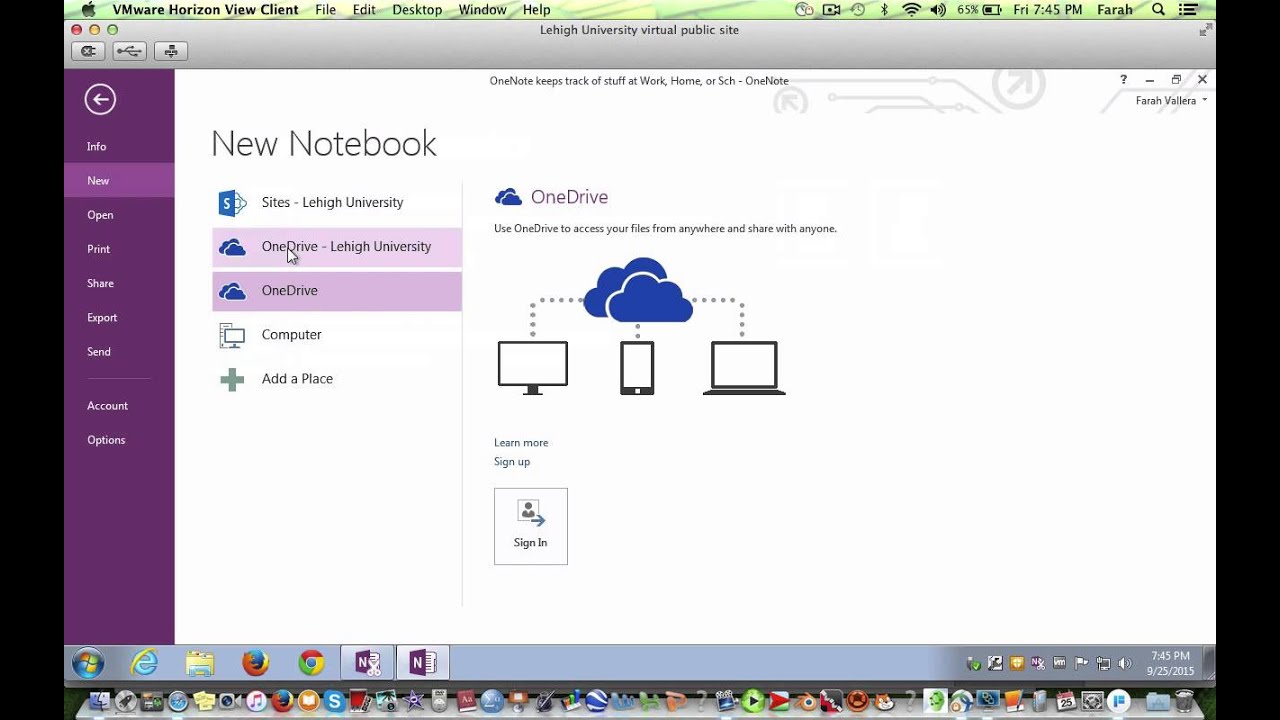Viewport: 1280px width, 720px height.
Task: Launch Internet Explorer from Windows taskbar
Action: [145, 663]
